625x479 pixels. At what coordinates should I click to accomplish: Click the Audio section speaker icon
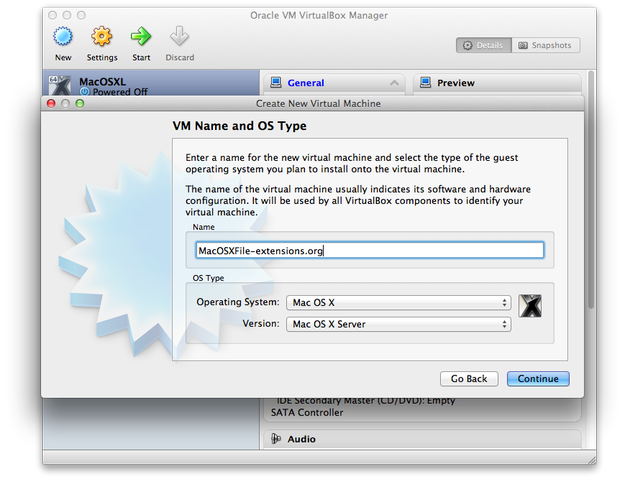[276, 439]
